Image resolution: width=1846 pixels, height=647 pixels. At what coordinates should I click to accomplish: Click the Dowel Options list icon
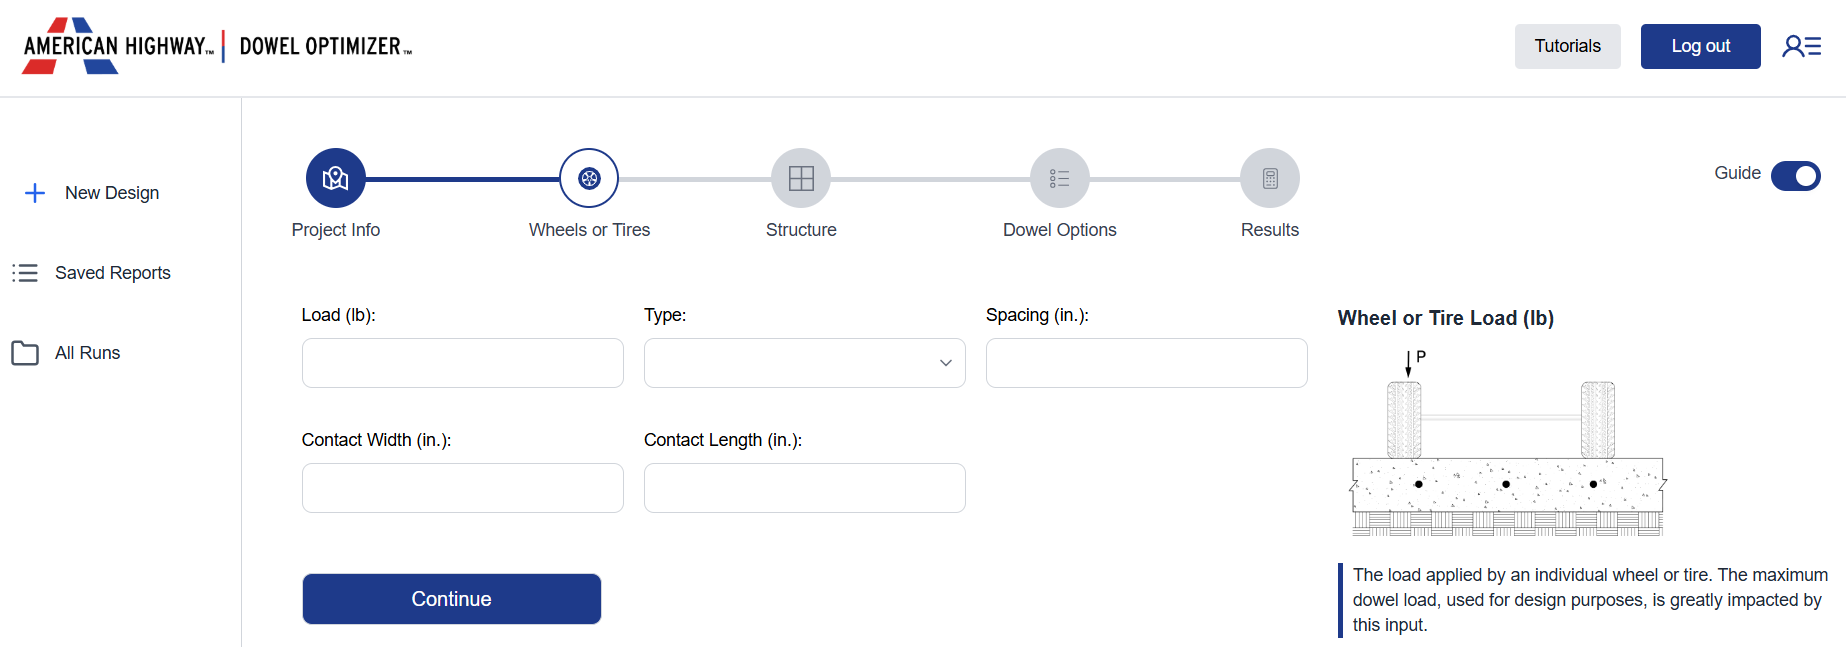click(x=1059, y=177)
